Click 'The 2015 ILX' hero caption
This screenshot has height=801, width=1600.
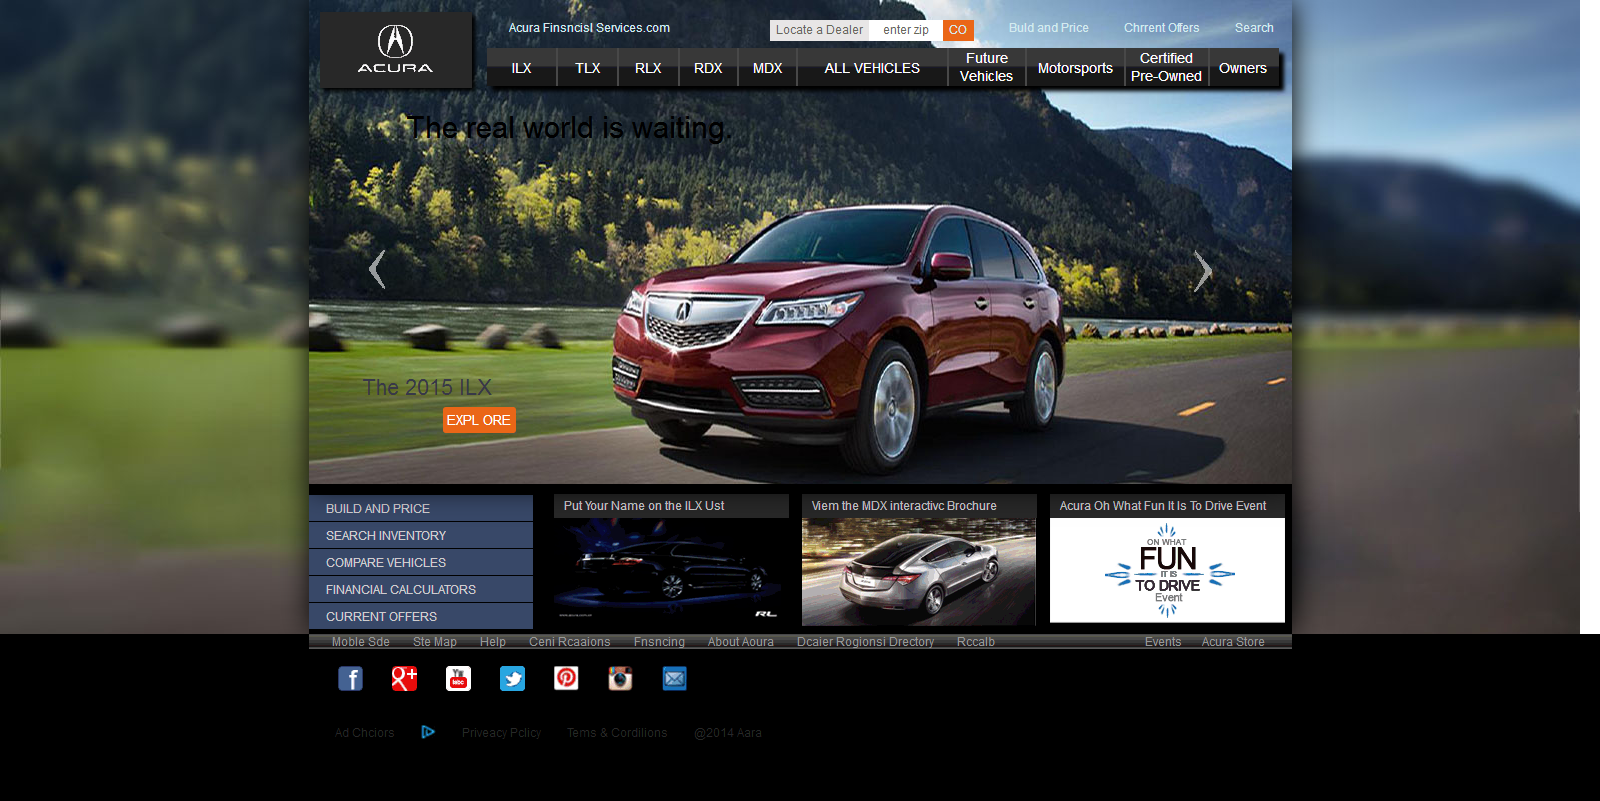click(x=427, y=387)
